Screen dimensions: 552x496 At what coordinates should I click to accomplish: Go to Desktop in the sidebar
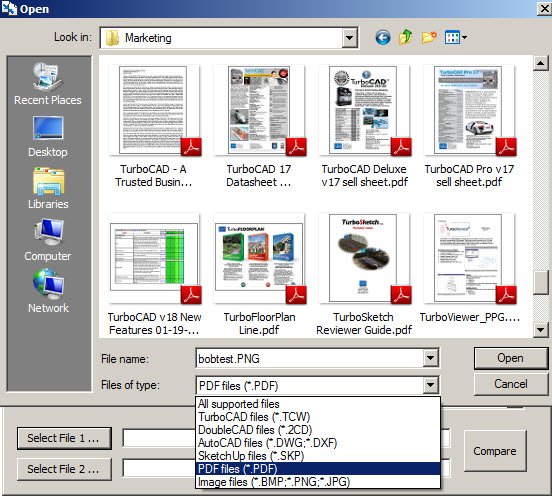point(48,137)
